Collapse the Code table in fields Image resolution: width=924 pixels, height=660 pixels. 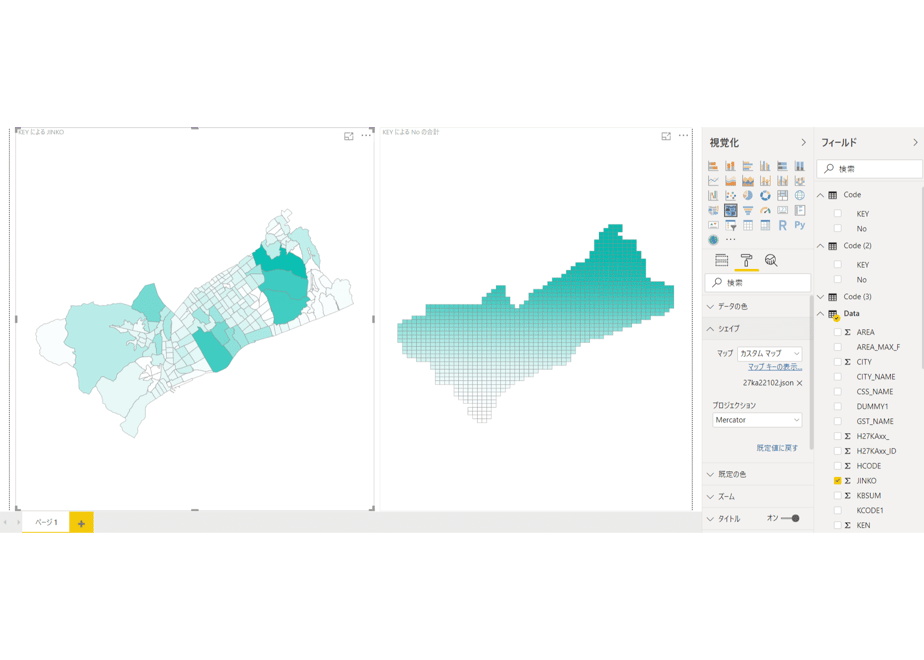point(820,195)
